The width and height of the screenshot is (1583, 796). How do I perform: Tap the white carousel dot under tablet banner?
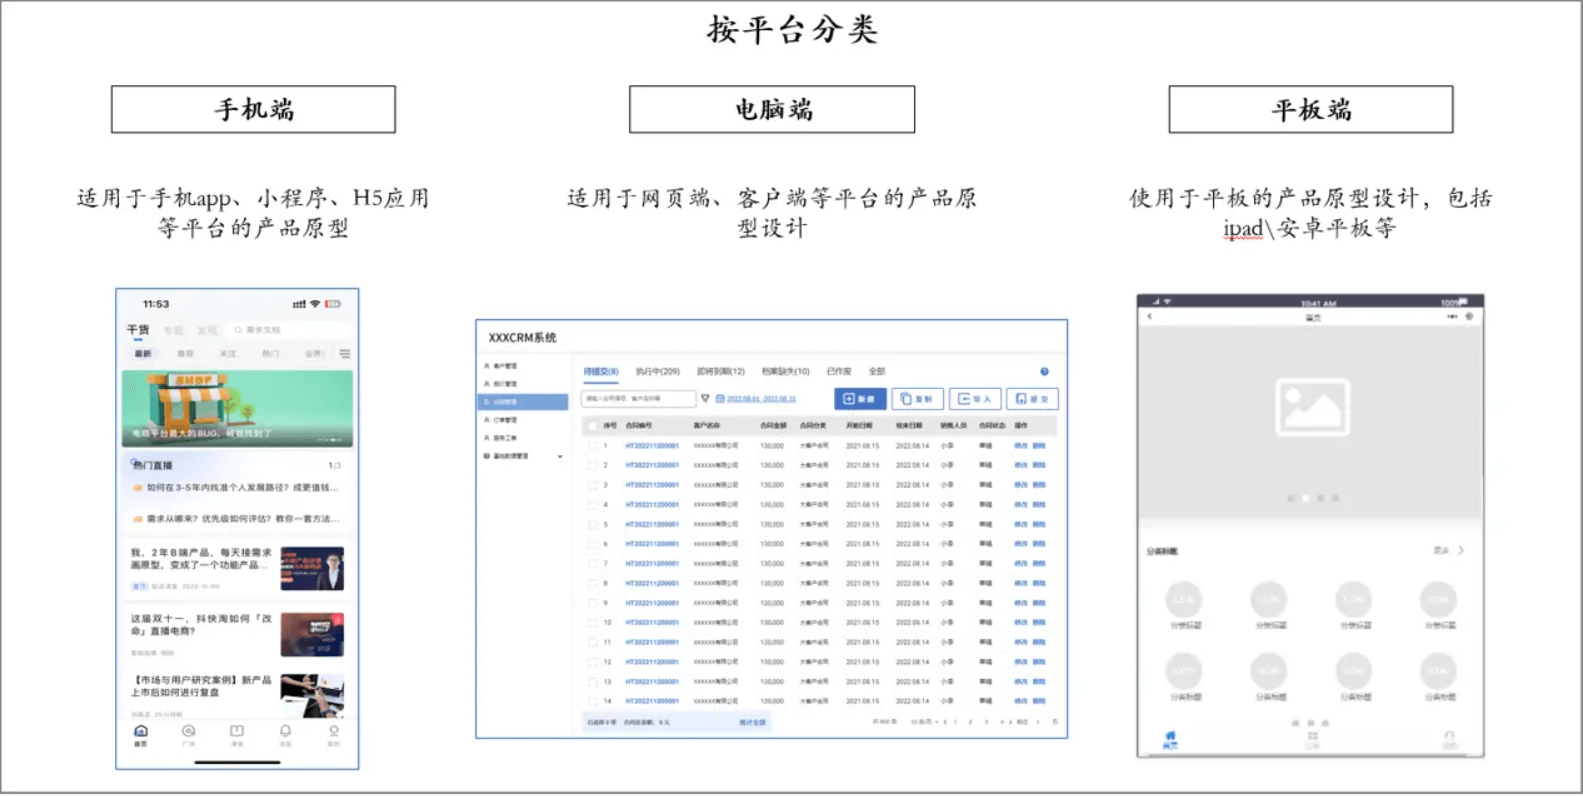1306,498
